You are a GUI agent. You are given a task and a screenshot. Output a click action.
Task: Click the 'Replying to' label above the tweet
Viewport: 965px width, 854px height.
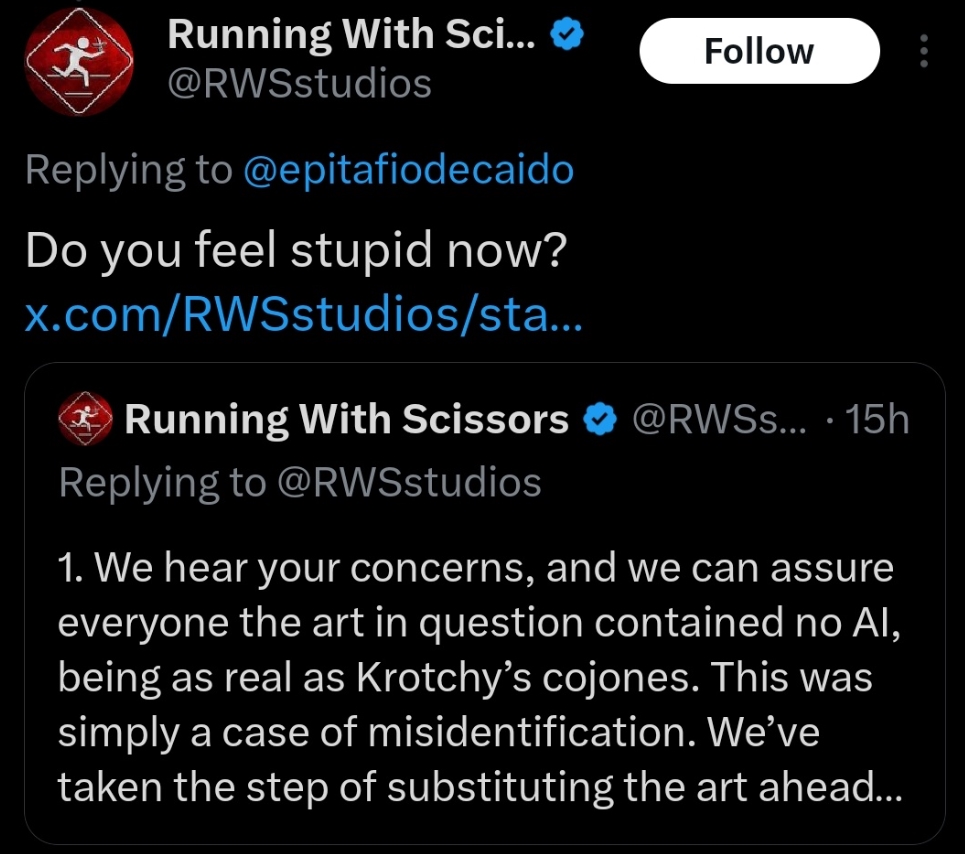(x=128, y=170)
